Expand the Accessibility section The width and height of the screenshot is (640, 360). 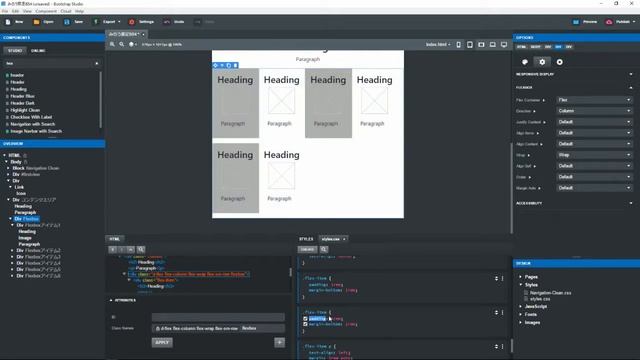[575, 203]
